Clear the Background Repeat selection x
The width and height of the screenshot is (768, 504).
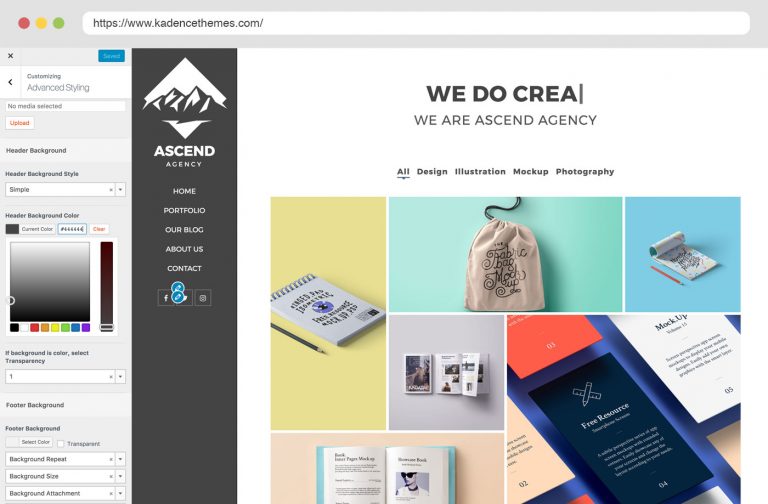(111, 459)
